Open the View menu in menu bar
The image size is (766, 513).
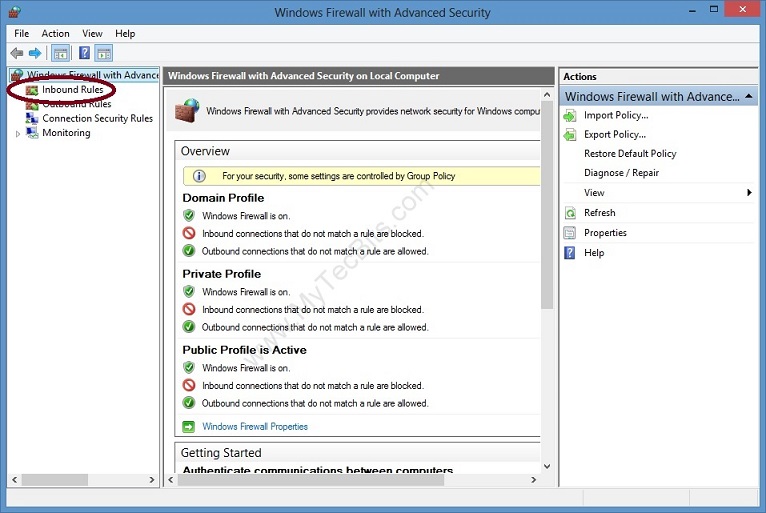click(x=92, y=33)
